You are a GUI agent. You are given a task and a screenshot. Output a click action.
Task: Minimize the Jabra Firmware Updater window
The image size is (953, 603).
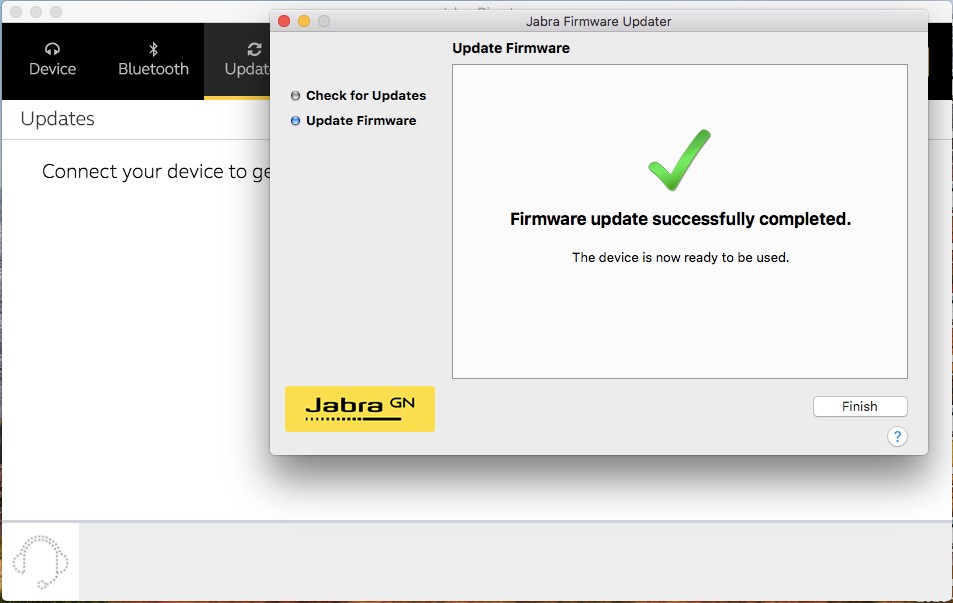[x=304, y=21]
